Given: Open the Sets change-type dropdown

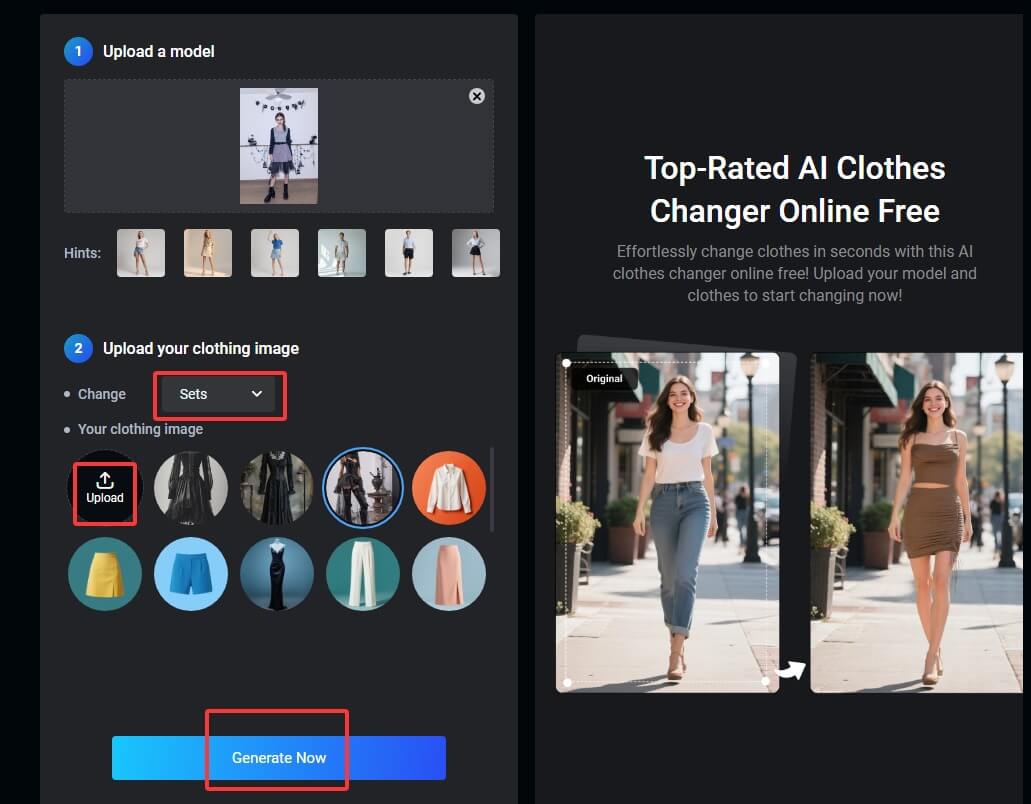Looking at the screenshot, I should (219, 394).
